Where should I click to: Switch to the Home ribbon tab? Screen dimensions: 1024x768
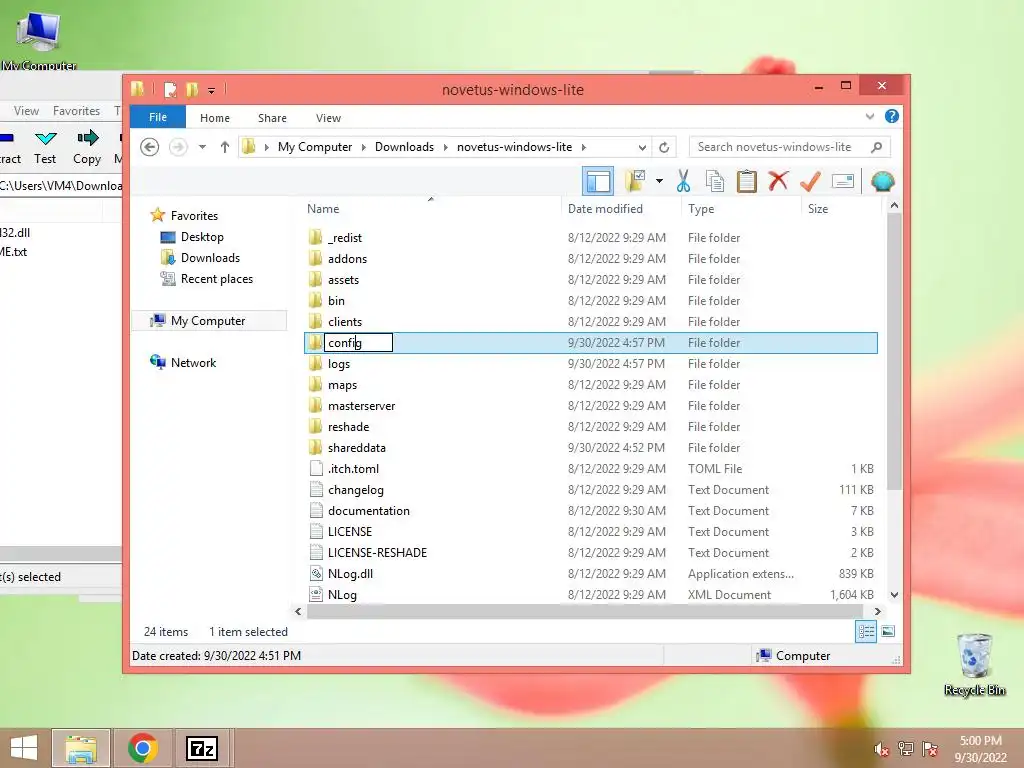(215, 118)
